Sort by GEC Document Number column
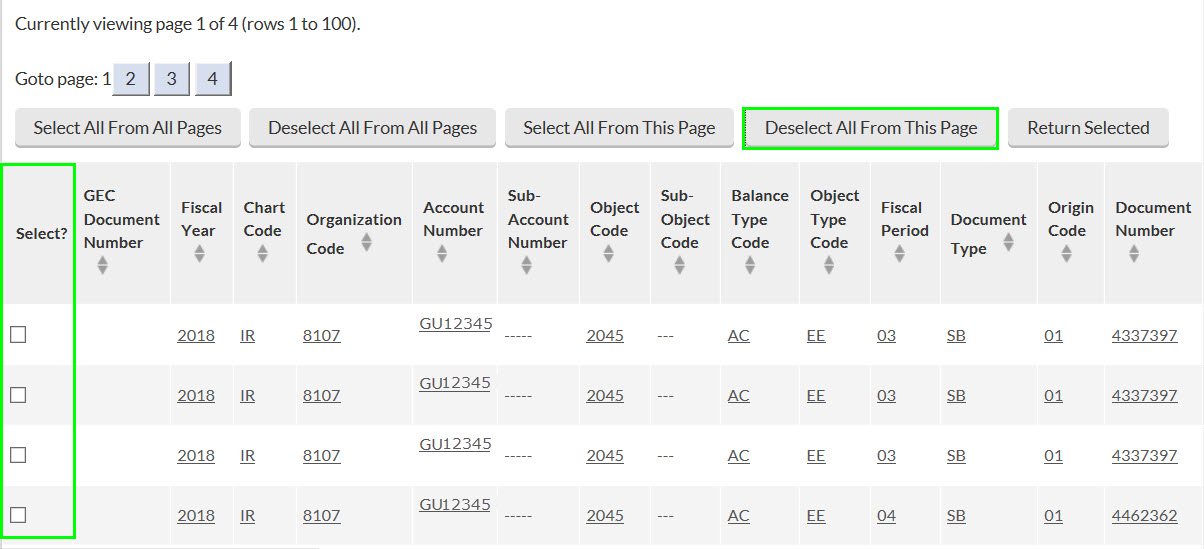This screenshot has height=549, width=1204. [102, 265]
